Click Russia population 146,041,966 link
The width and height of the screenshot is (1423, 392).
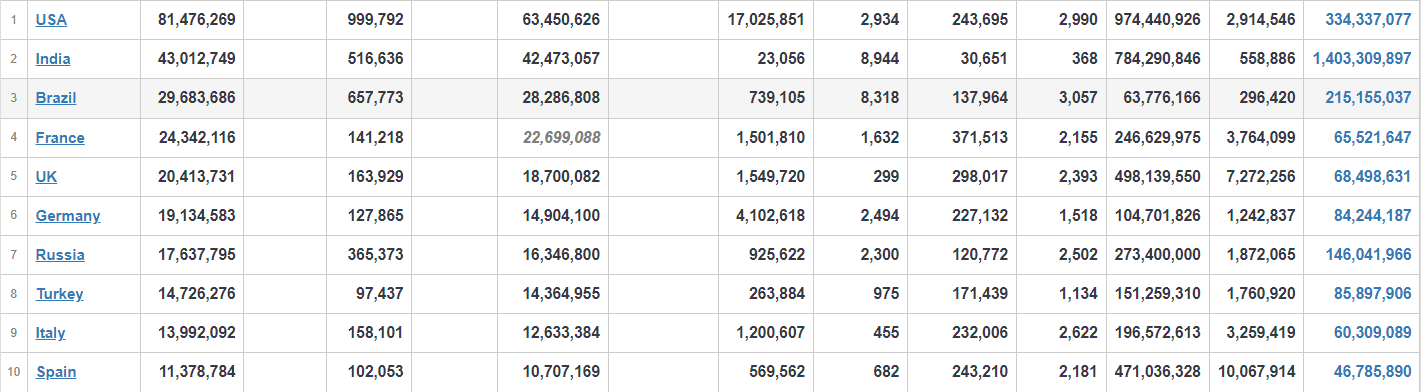coord(1368,255)
